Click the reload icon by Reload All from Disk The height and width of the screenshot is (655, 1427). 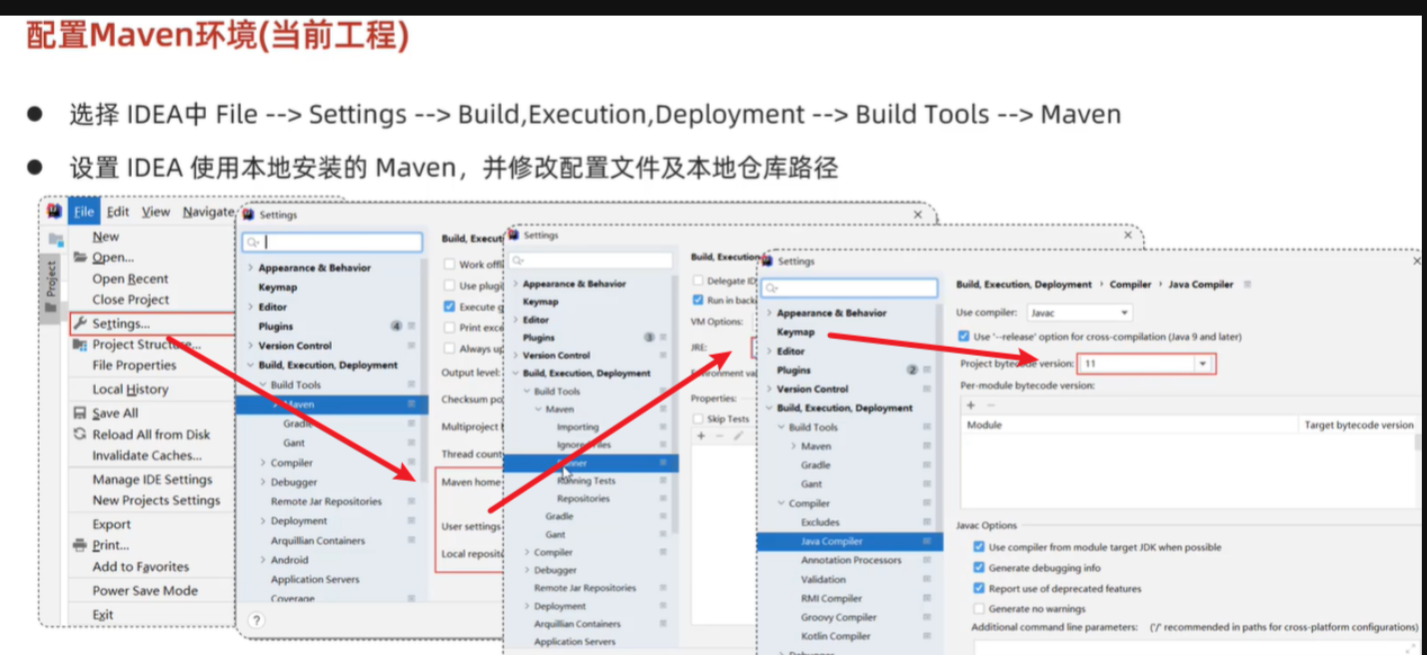click(80, 434)
